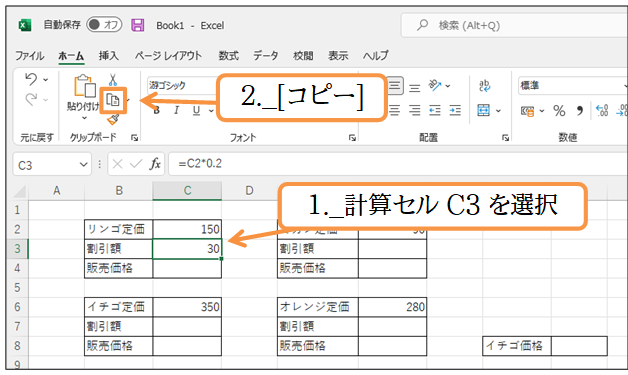Screen dimensions: 628x375
Task: Click the font name box 游ゴシック
Action: pyautogui.click(x=182, y=85)
